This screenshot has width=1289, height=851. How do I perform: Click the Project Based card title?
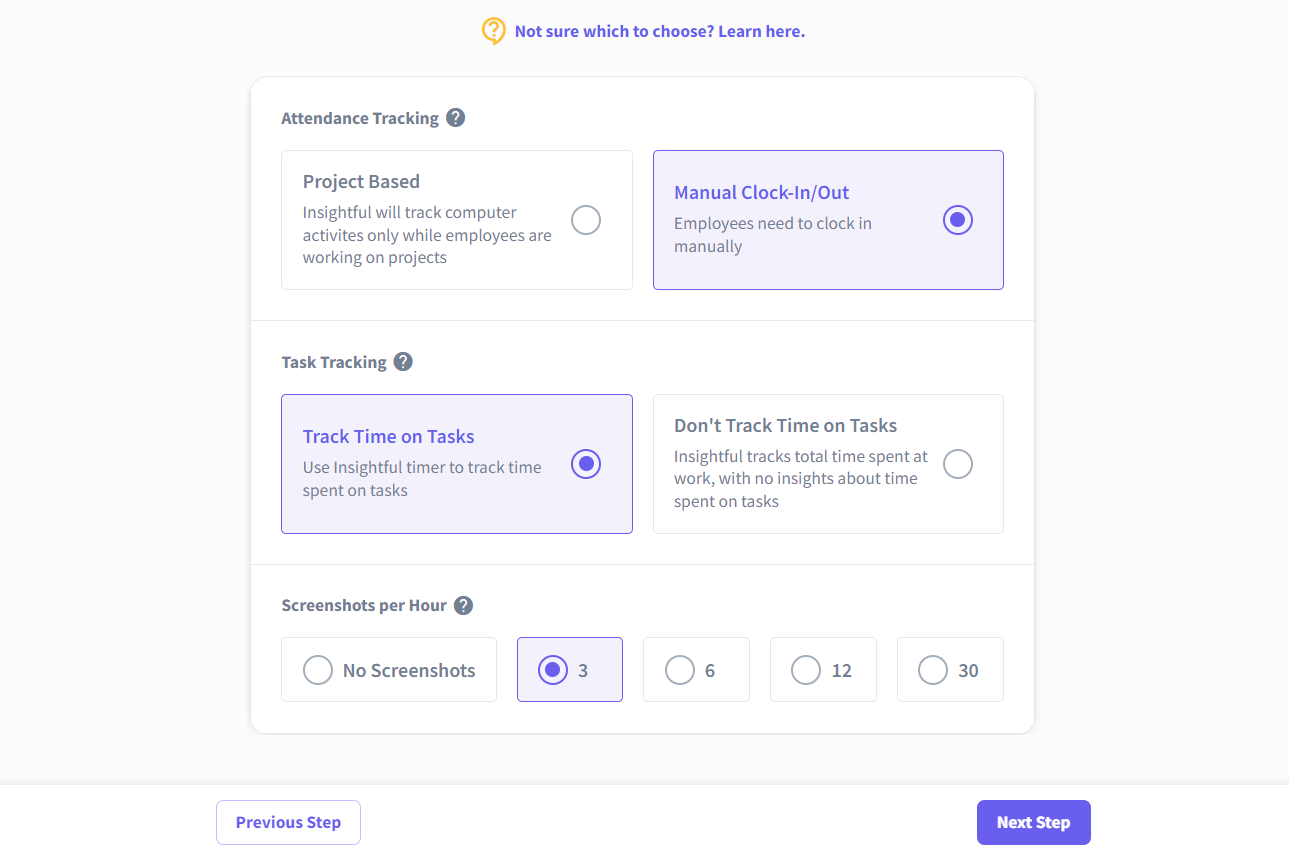point(361,182)
